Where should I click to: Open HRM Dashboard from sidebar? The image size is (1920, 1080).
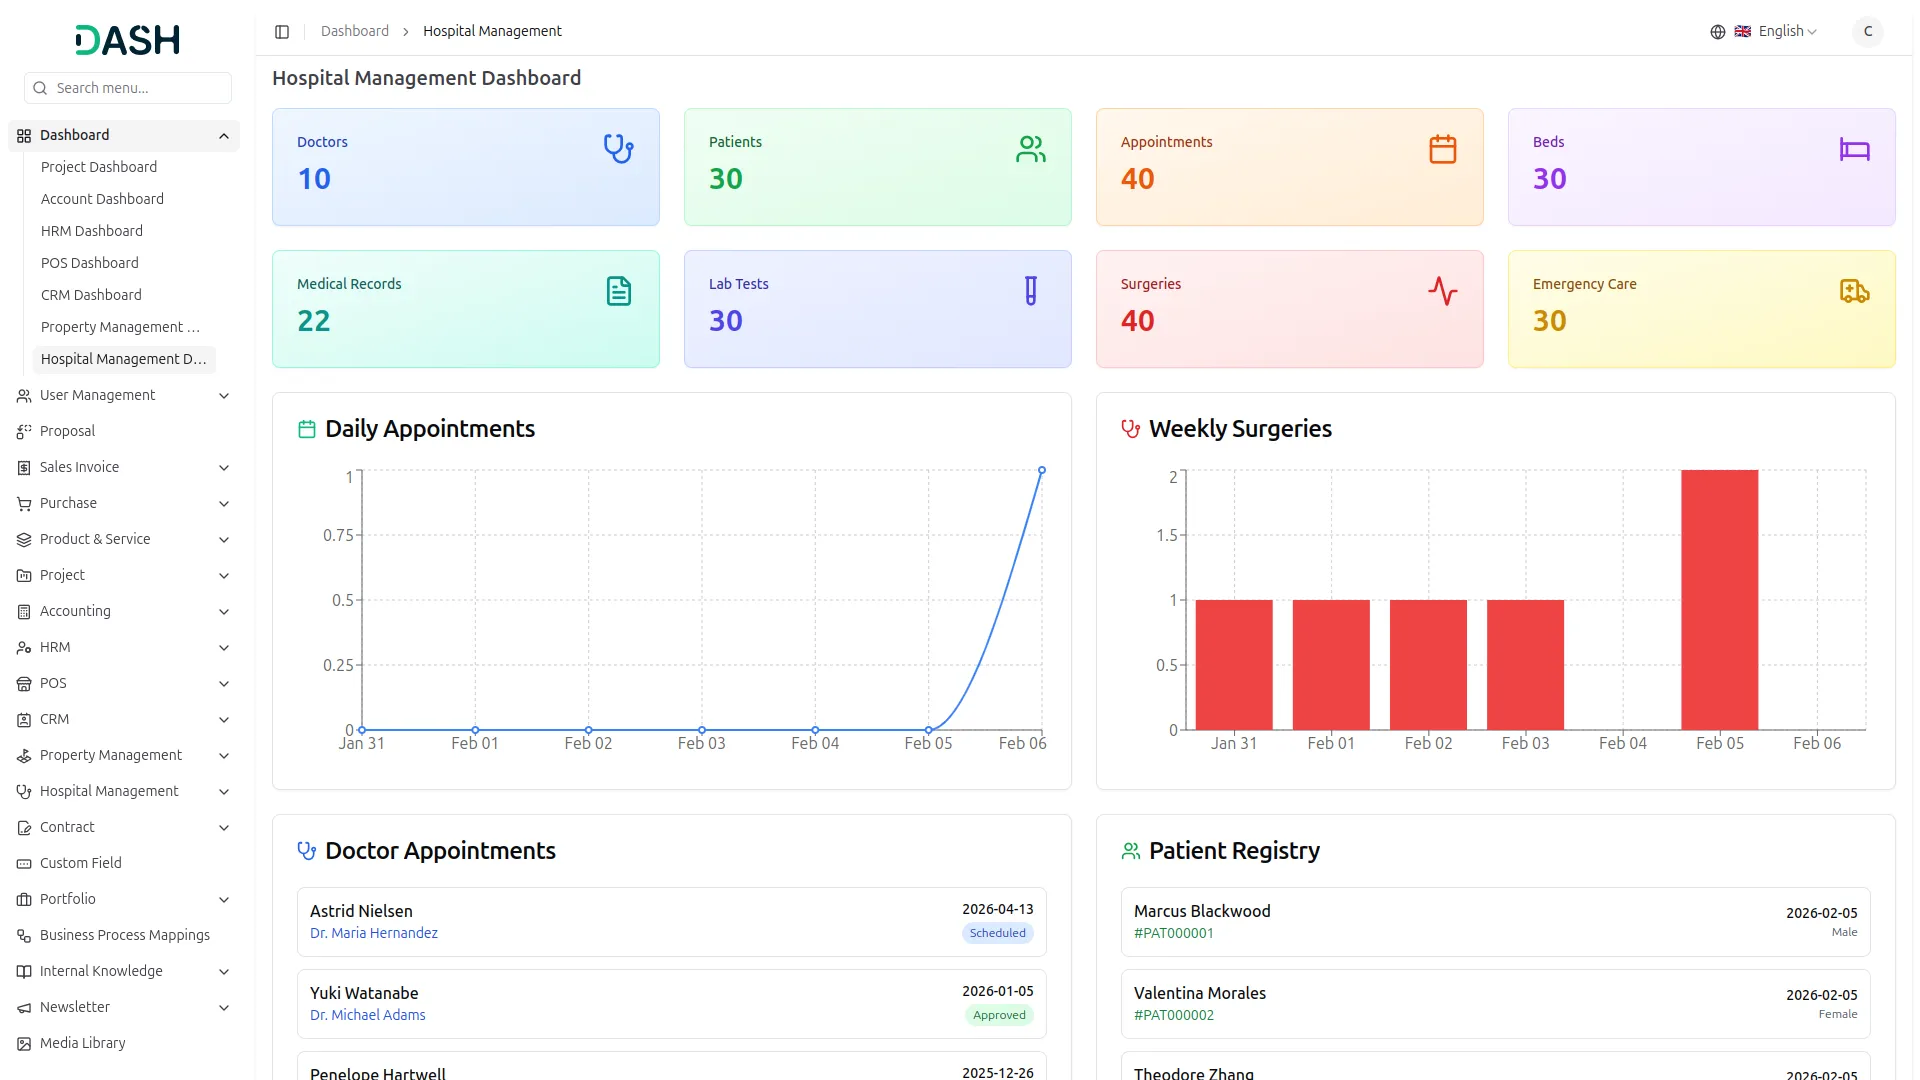point(92,231)
